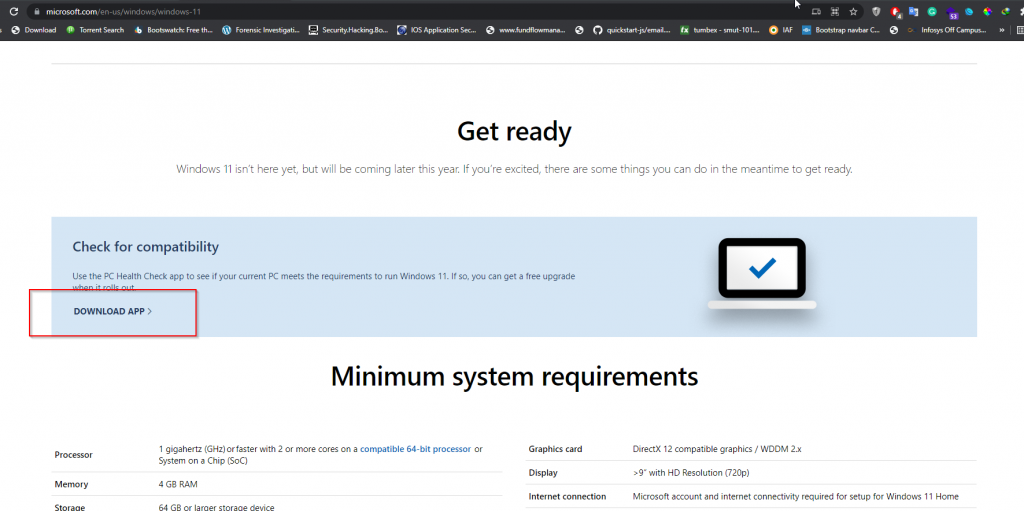Viewport: 1024px width, 511px height.
Task: Reload the page with the refresh icon
Action: pyautogui.click(x=14, y=12)
